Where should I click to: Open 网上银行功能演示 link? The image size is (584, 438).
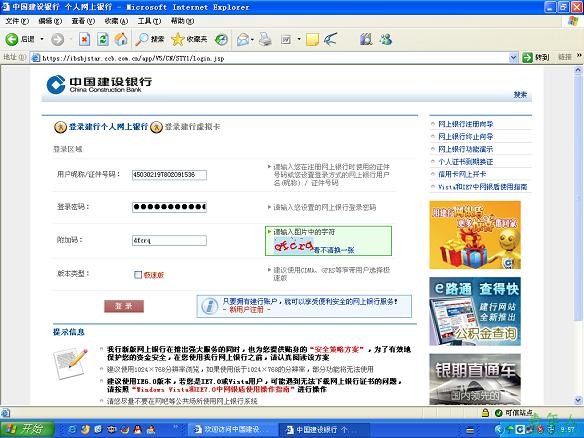pos(466,149)
